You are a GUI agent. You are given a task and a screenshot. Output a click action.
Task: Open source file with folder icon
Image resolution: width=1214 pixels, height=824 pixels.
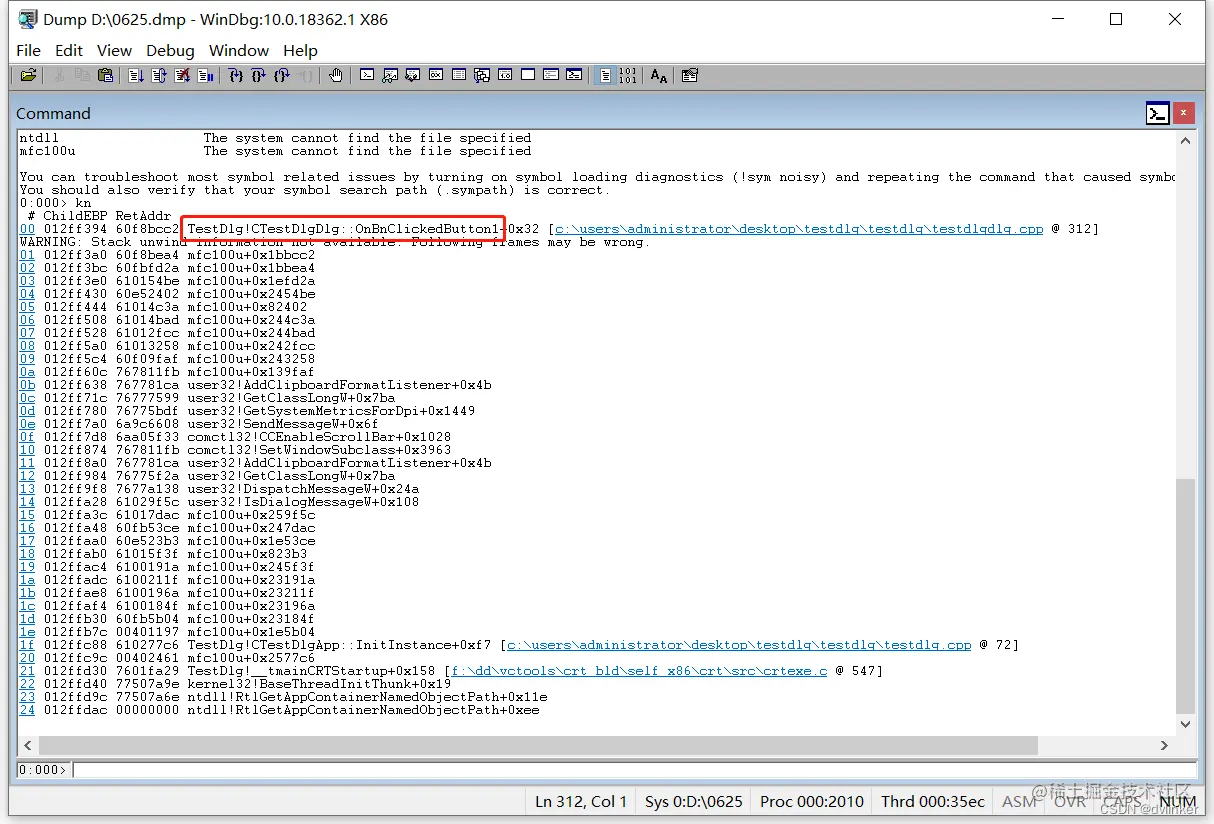[28, 75]
